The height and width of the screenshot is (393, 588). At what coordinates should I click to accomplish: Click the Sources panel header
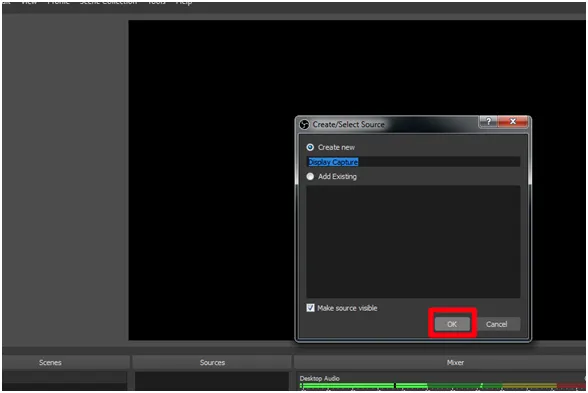212,362
